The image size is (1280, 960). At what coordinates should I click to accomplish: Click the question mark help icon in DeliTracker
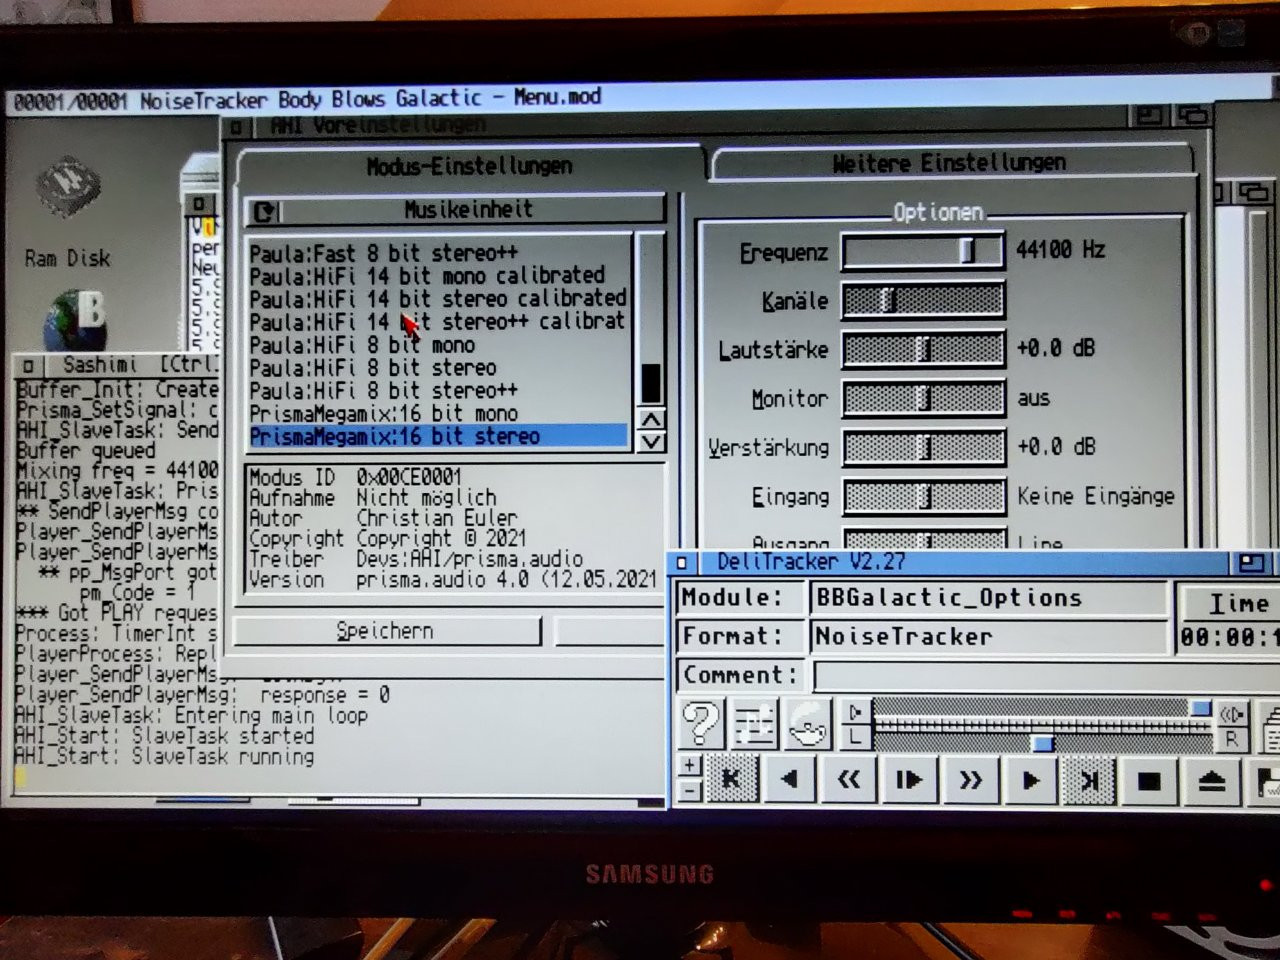tap(701, 723)
